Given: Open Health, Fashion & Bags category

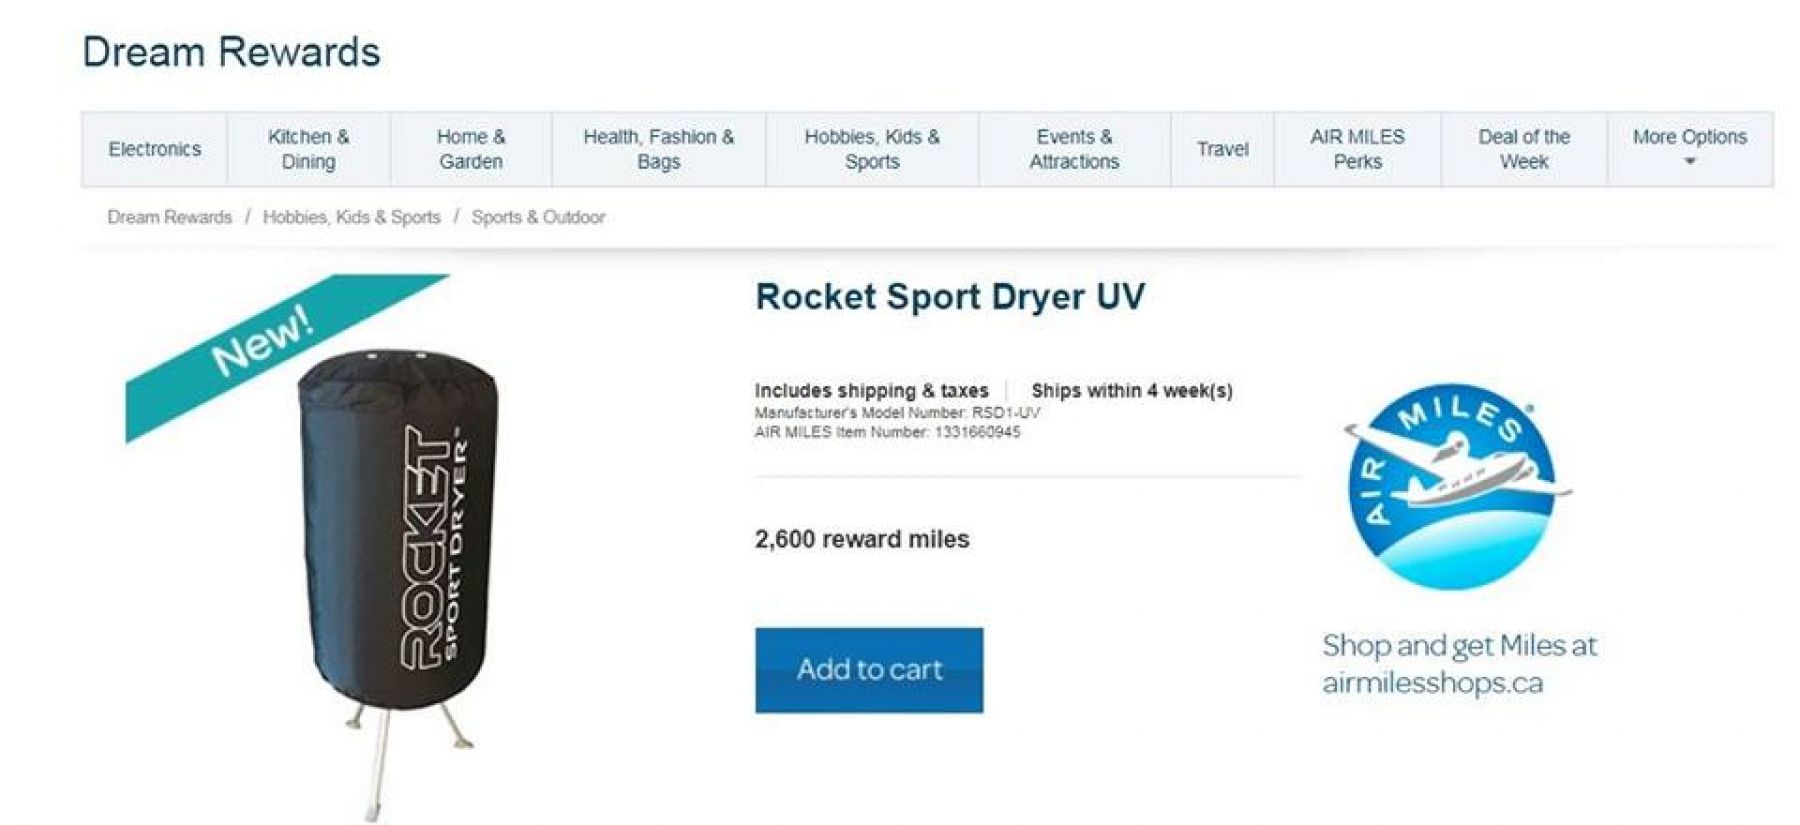Looking at the screenshot, I should coord(658,149).
